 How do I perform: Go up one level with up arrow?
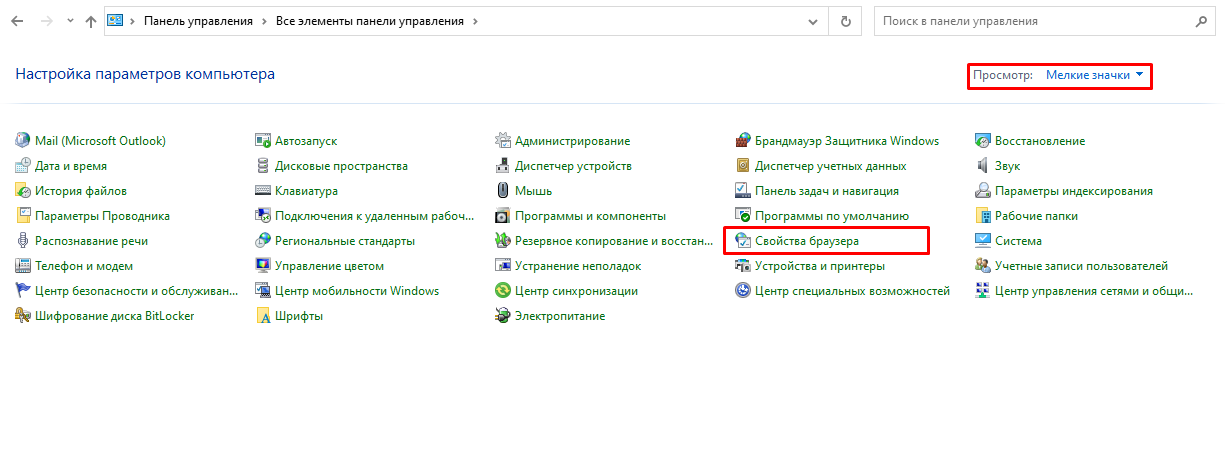(91, 21)
